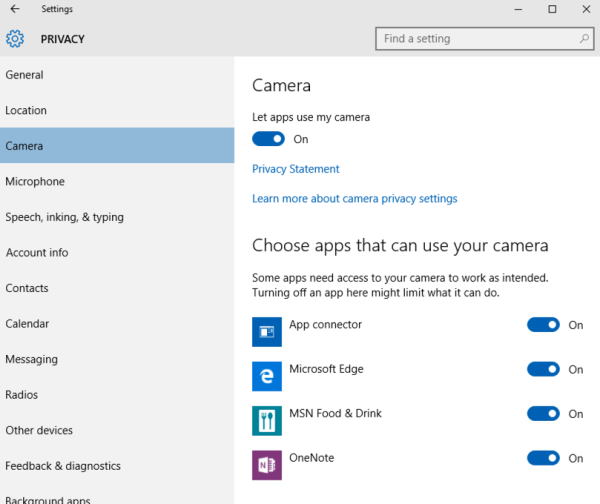Screen dimensions: 600x504
Task: Toggle Let apps use my camera switch
Action: [x=268, y=139]
